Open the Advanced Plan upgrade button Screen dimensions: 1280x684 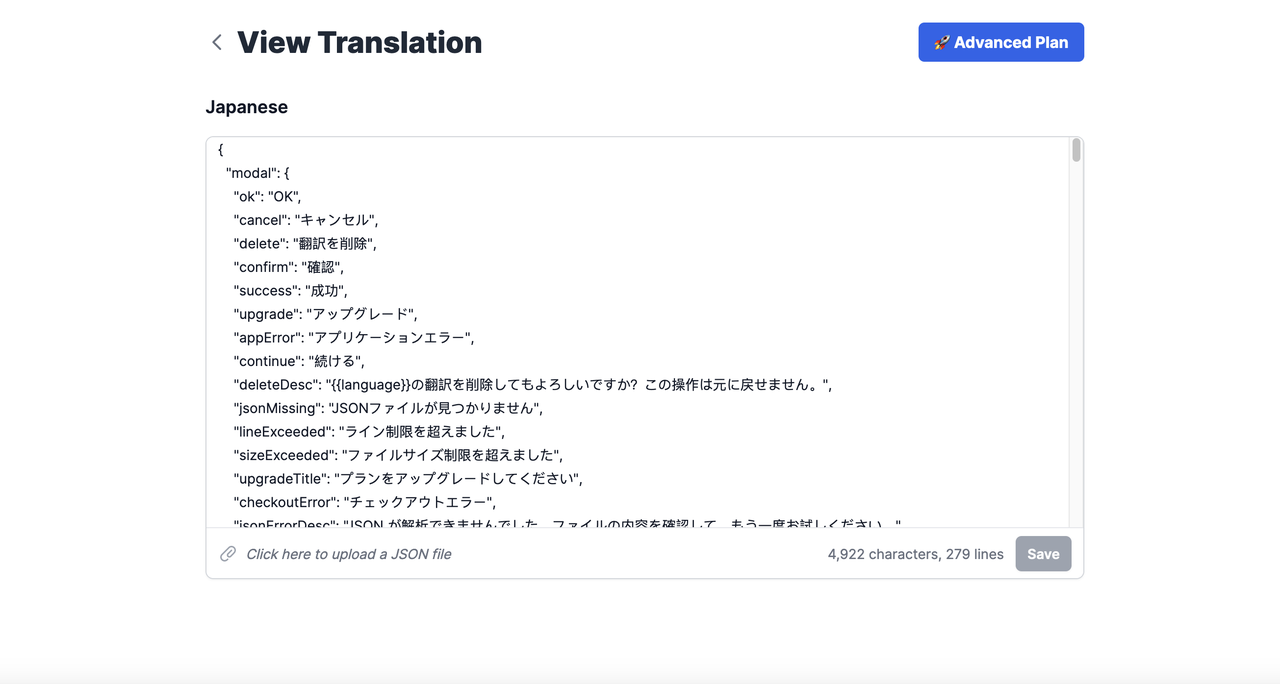tap(1001, 42)
